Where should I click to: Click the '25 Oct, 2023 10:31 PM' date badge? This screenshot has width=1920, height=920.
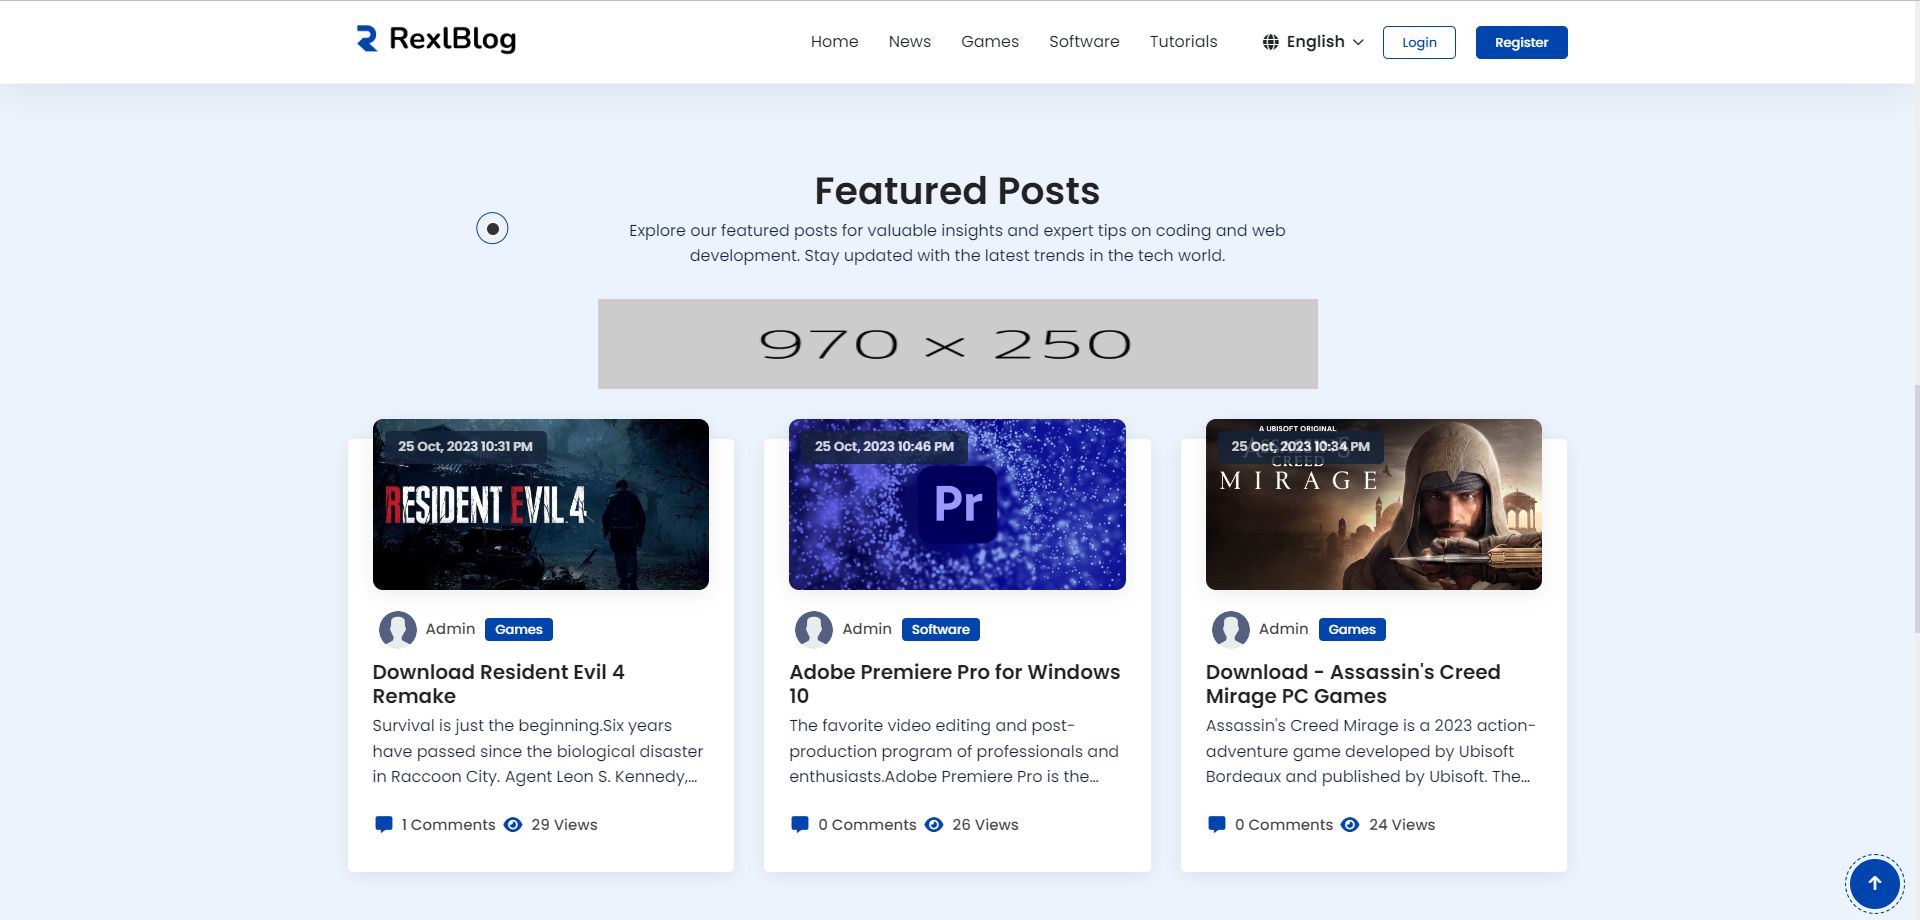(x=465, y=446)
